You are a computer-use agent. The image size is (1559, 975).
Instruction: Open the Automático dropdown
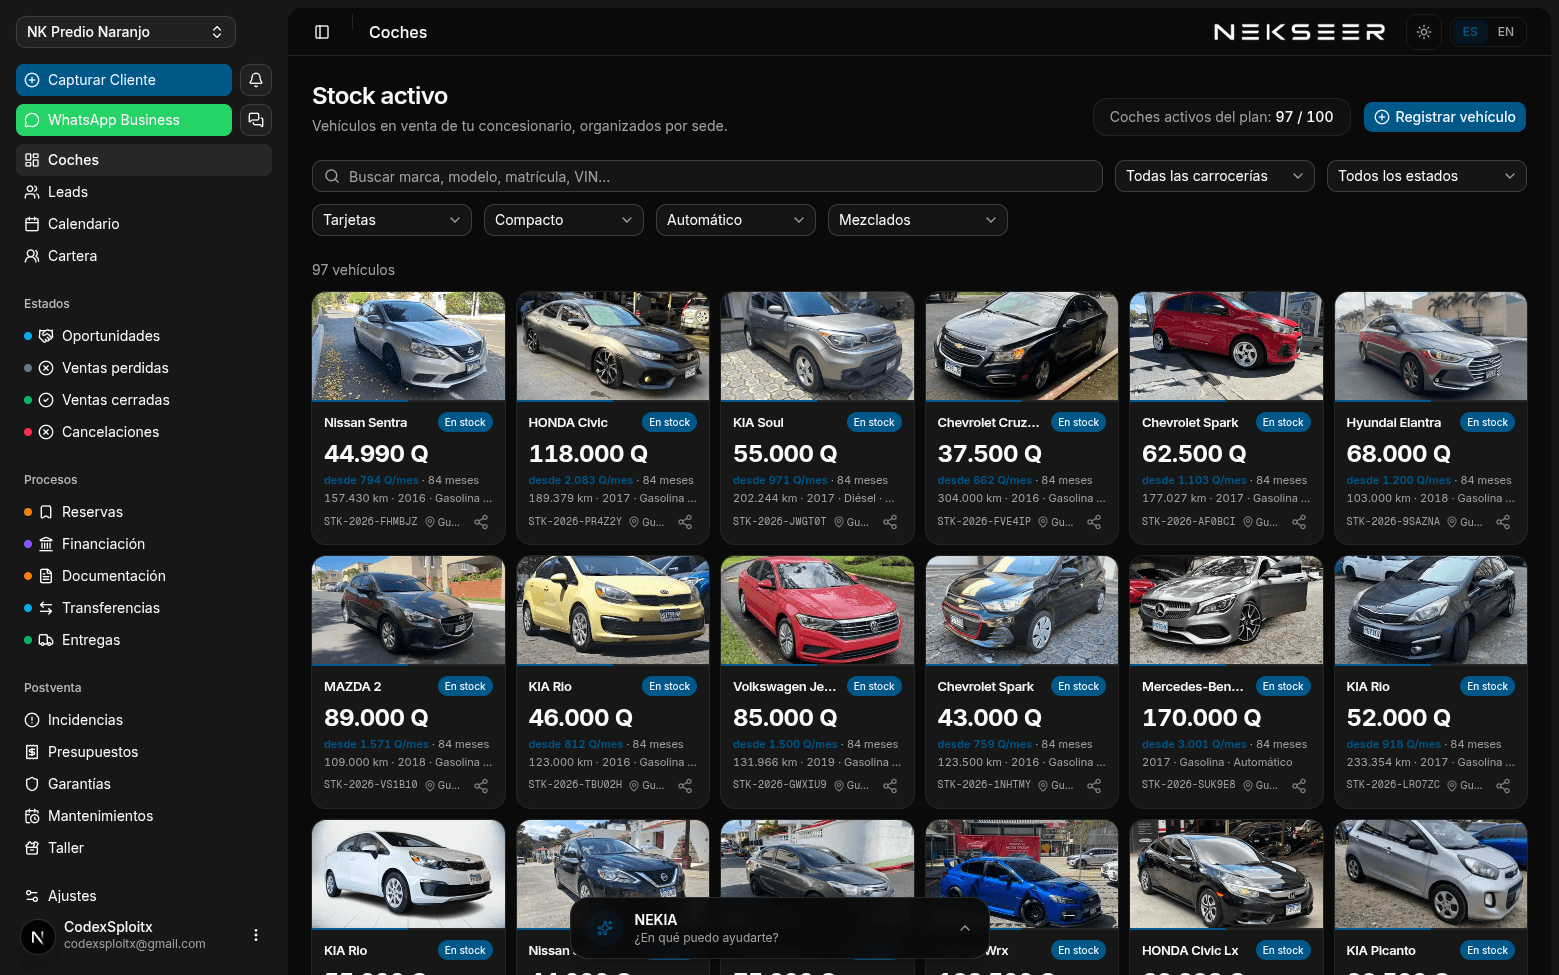click(736, 220)
